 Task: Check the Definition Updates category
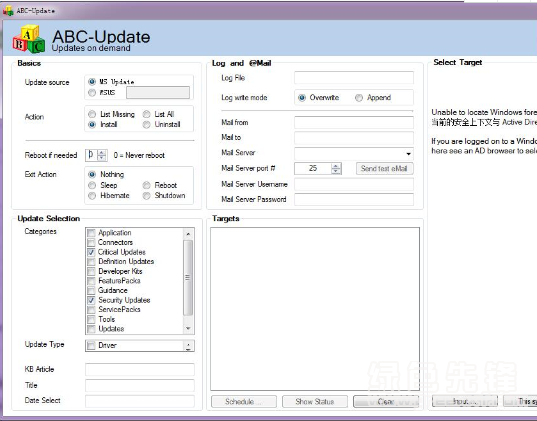[91, 262]
